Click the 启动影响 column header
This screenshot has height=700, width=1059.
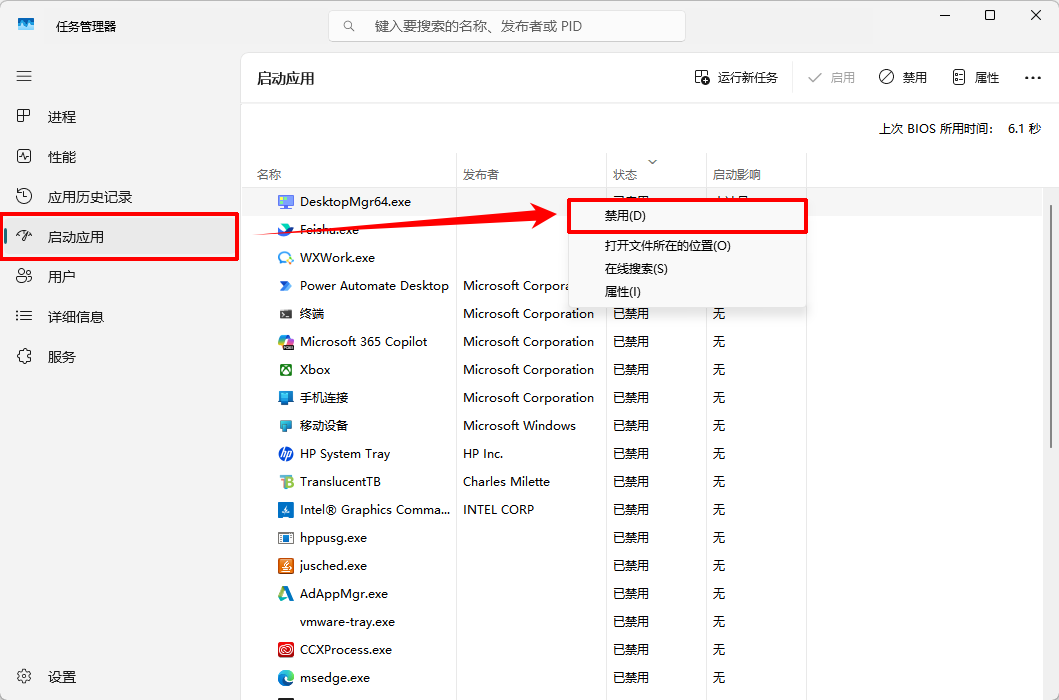[737, 175]
